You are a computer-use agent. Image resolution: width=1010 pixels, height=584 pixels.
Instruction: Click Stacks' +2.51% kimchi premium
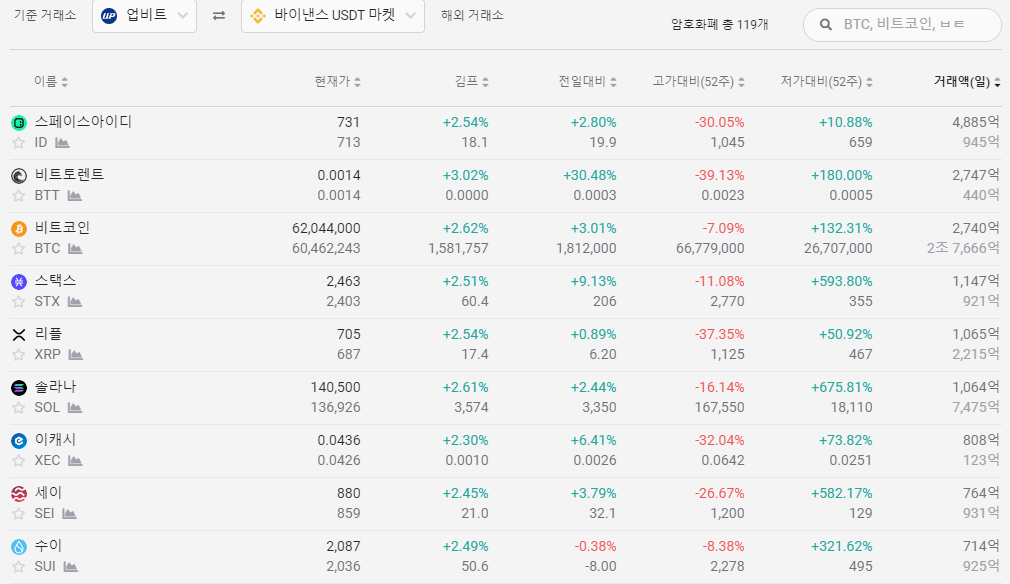point(465,281)
